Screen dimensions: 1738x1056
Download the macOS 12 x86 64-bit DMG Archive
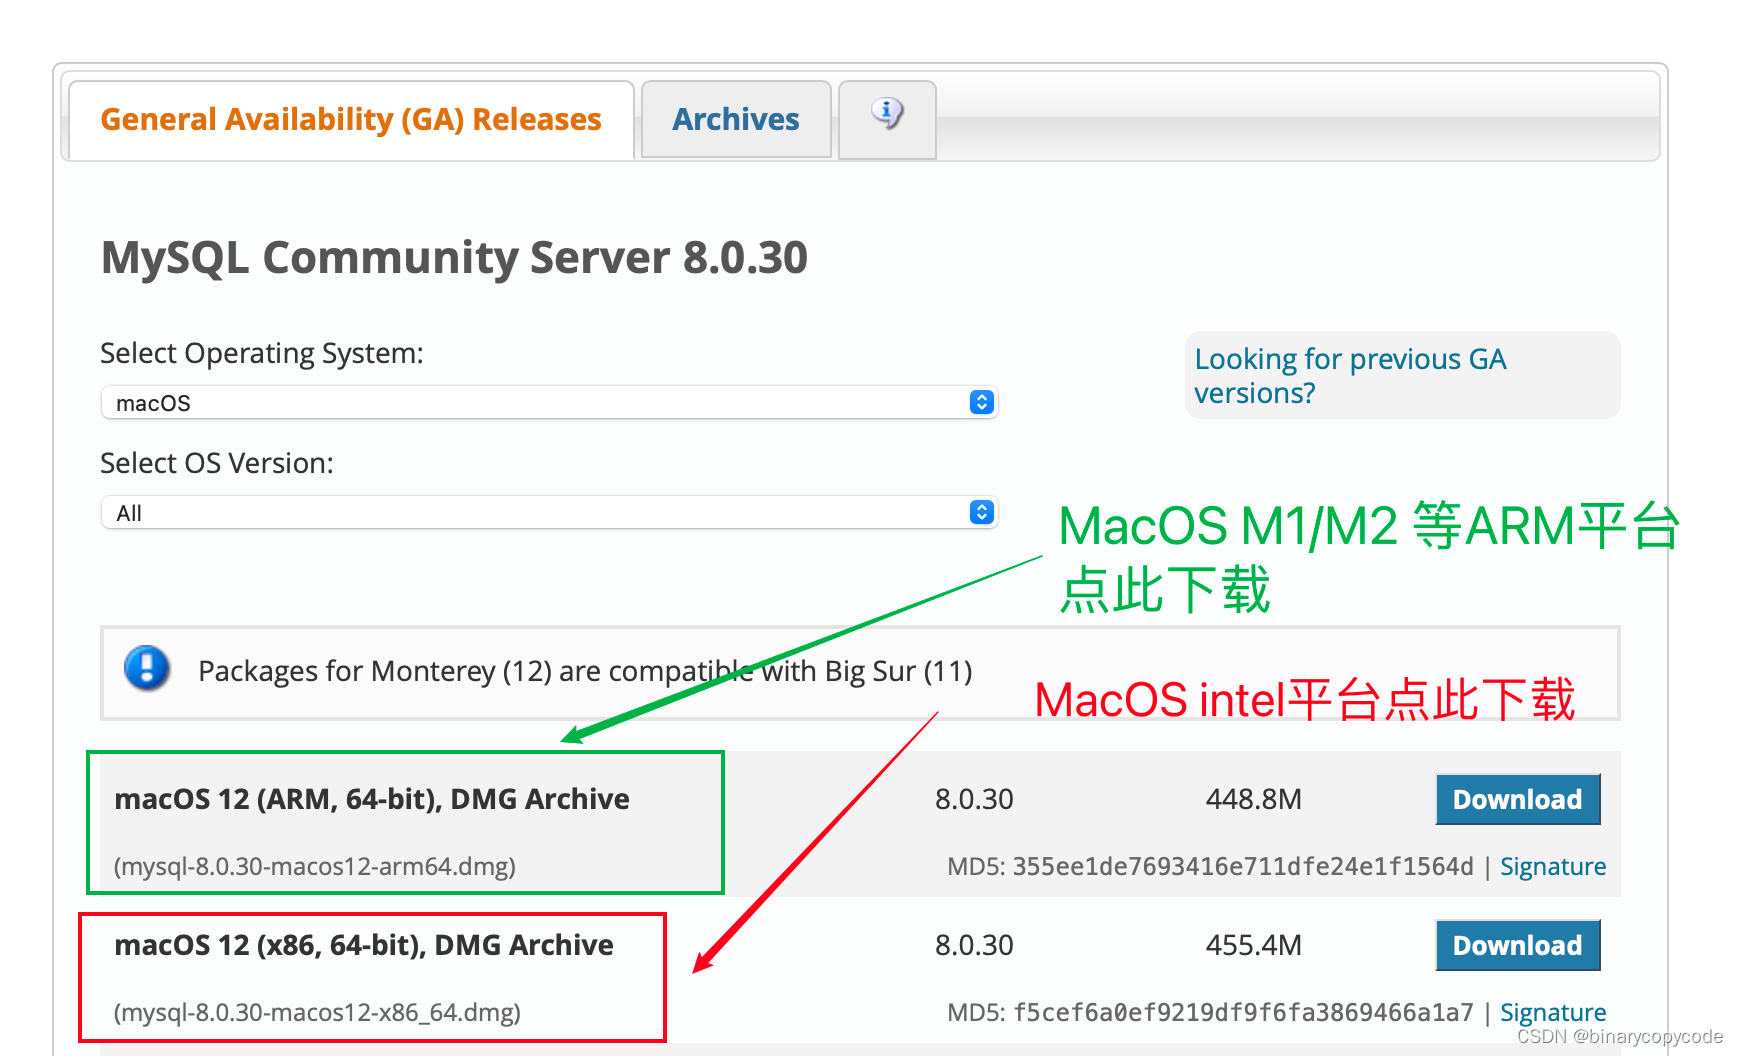pyautogui.click(x=1517, y=945)
